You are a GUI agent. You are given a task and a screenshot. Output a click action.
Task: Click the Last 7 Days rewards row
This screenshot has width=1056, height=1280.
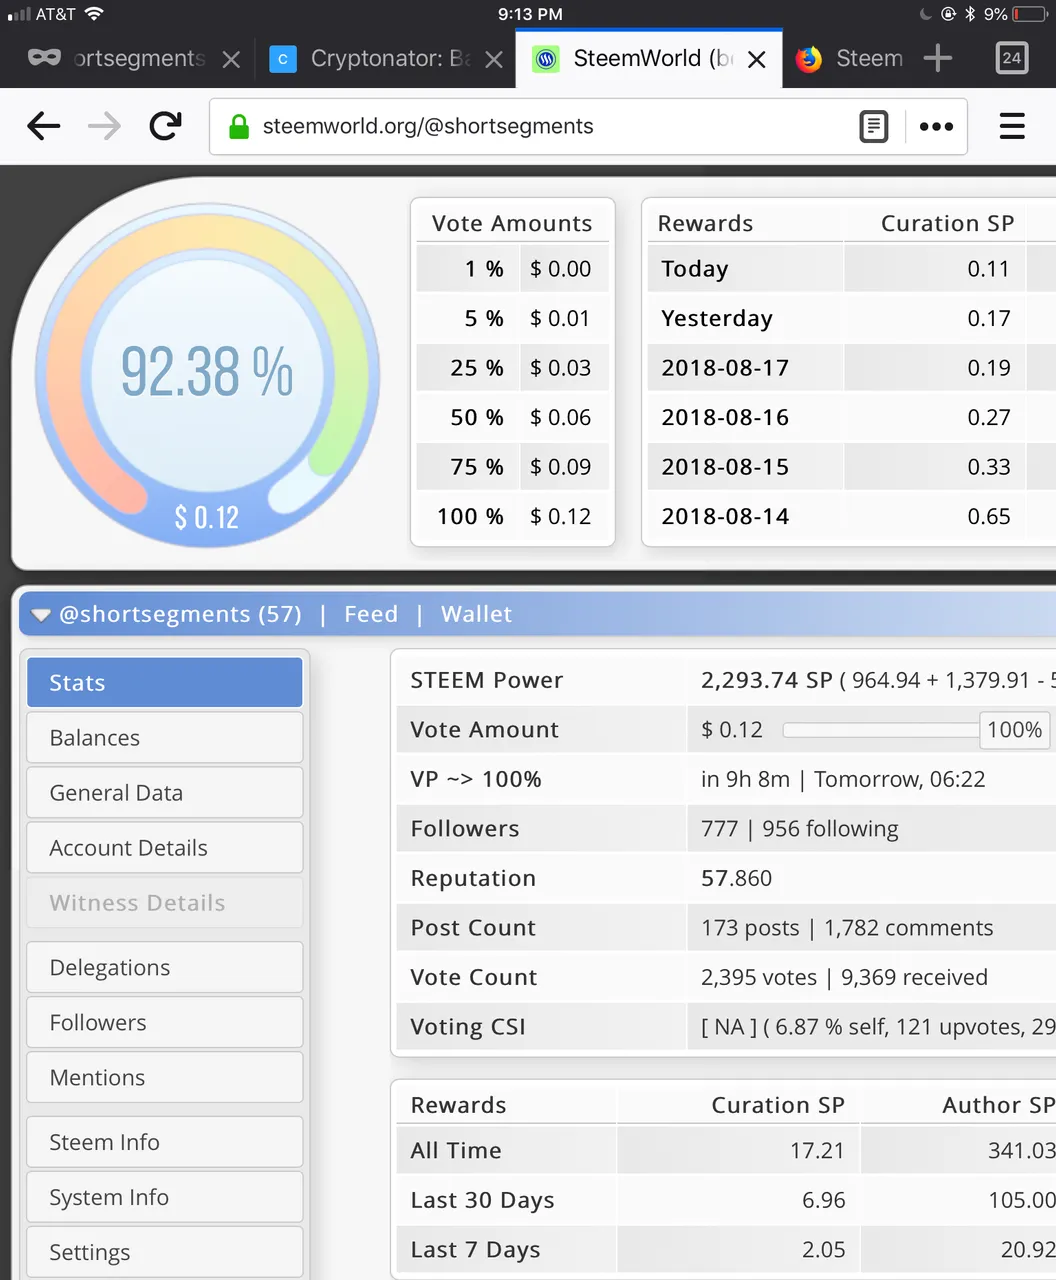tap(726, 1250)
